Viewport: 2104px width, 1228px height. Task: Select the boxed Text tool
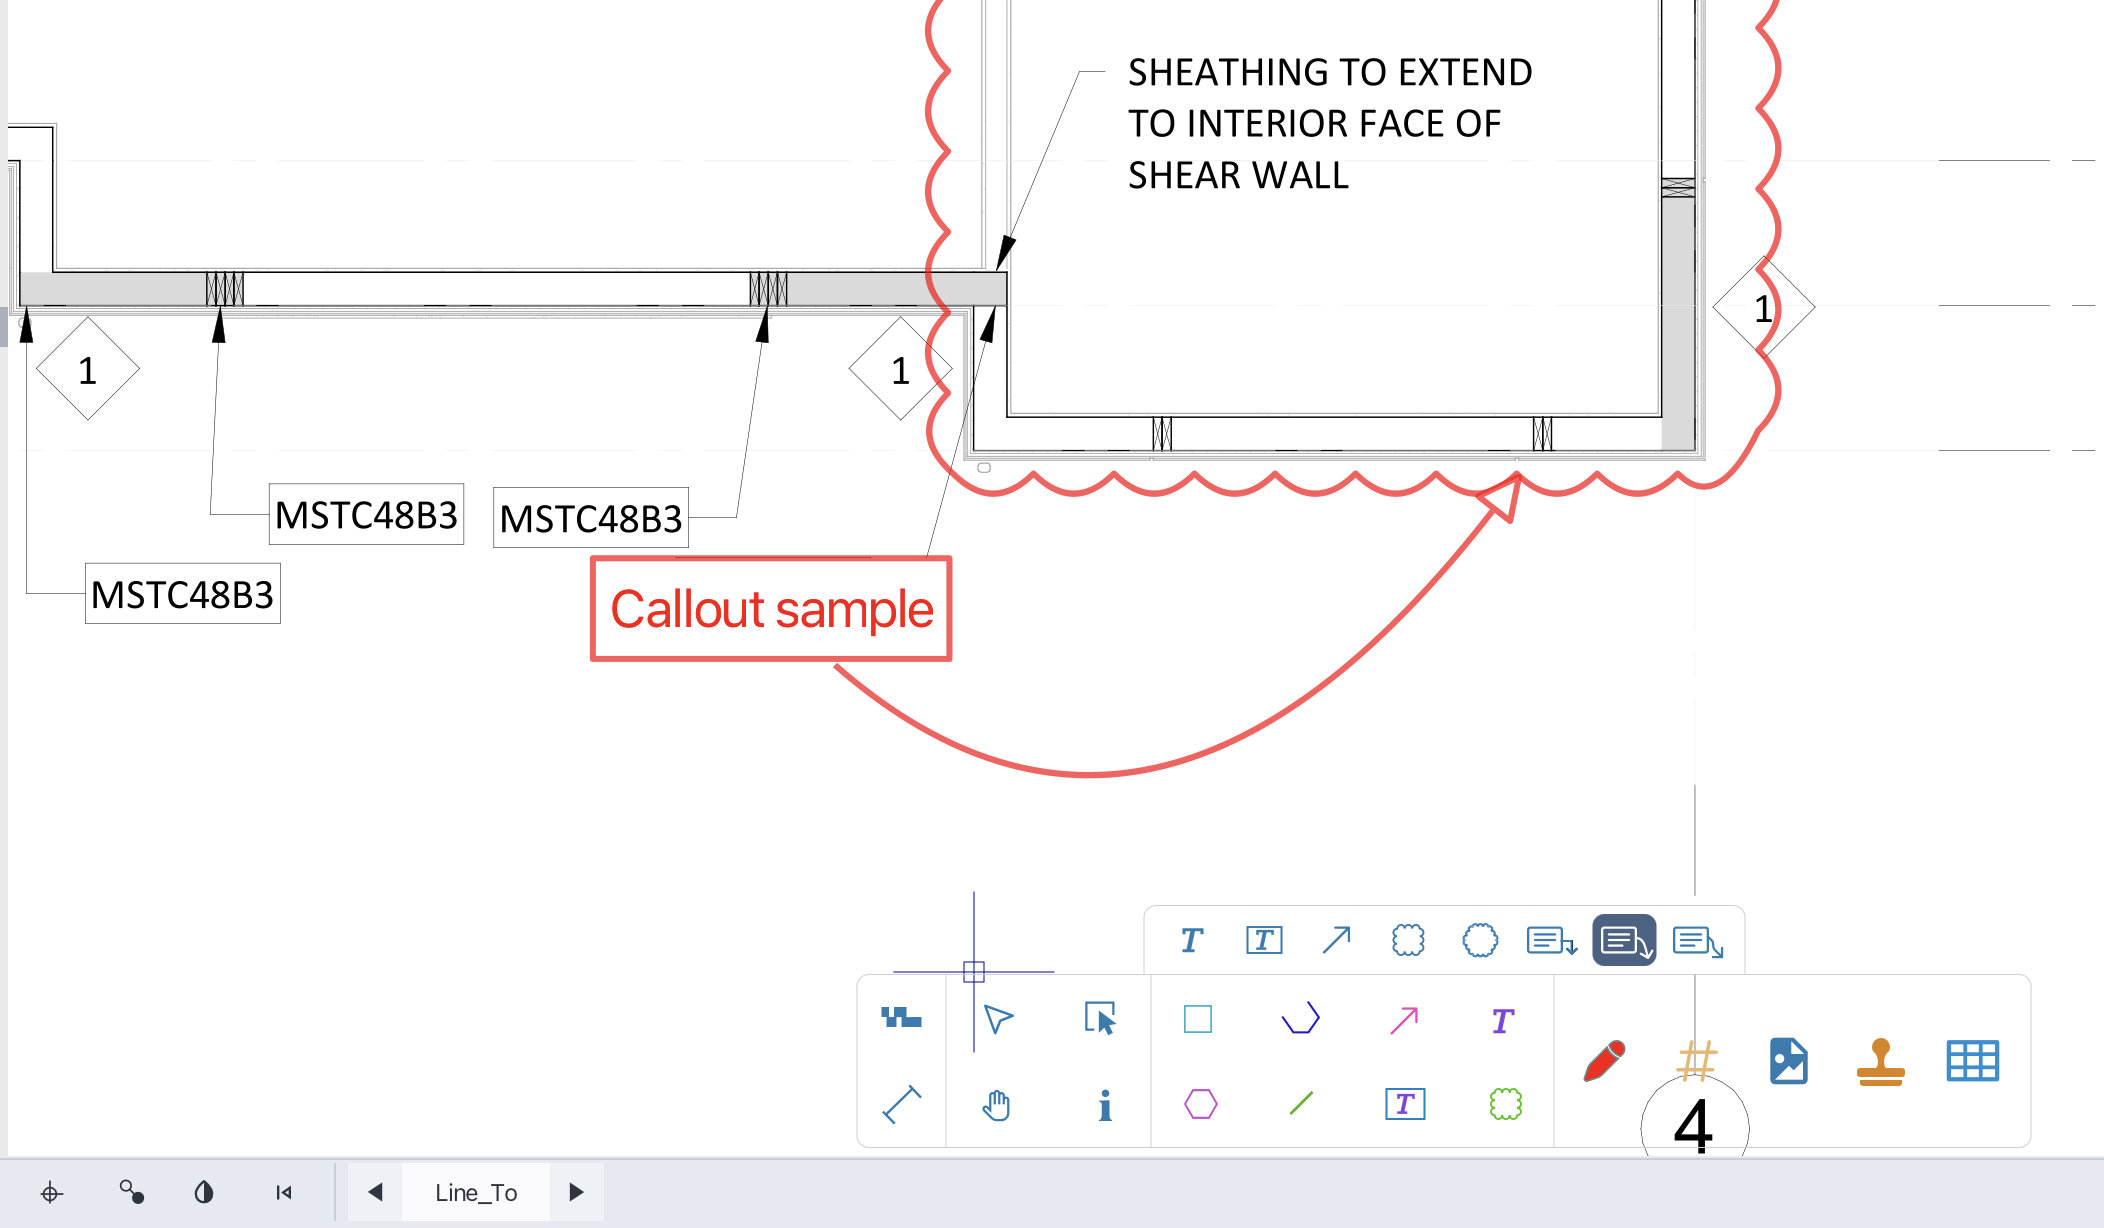pyautogui.click(x=1263, y=940)
